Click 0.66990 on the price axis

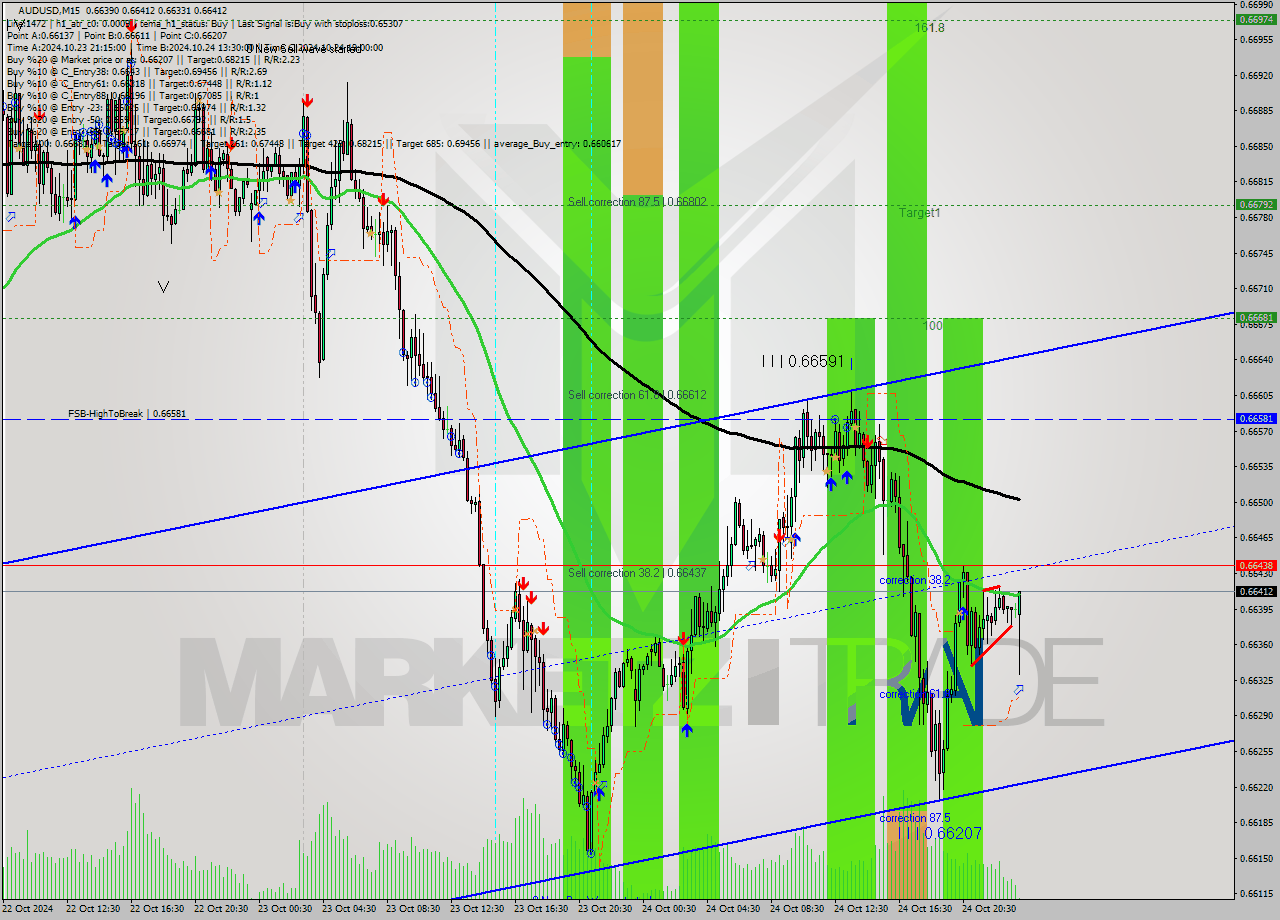pos(1255,5)
